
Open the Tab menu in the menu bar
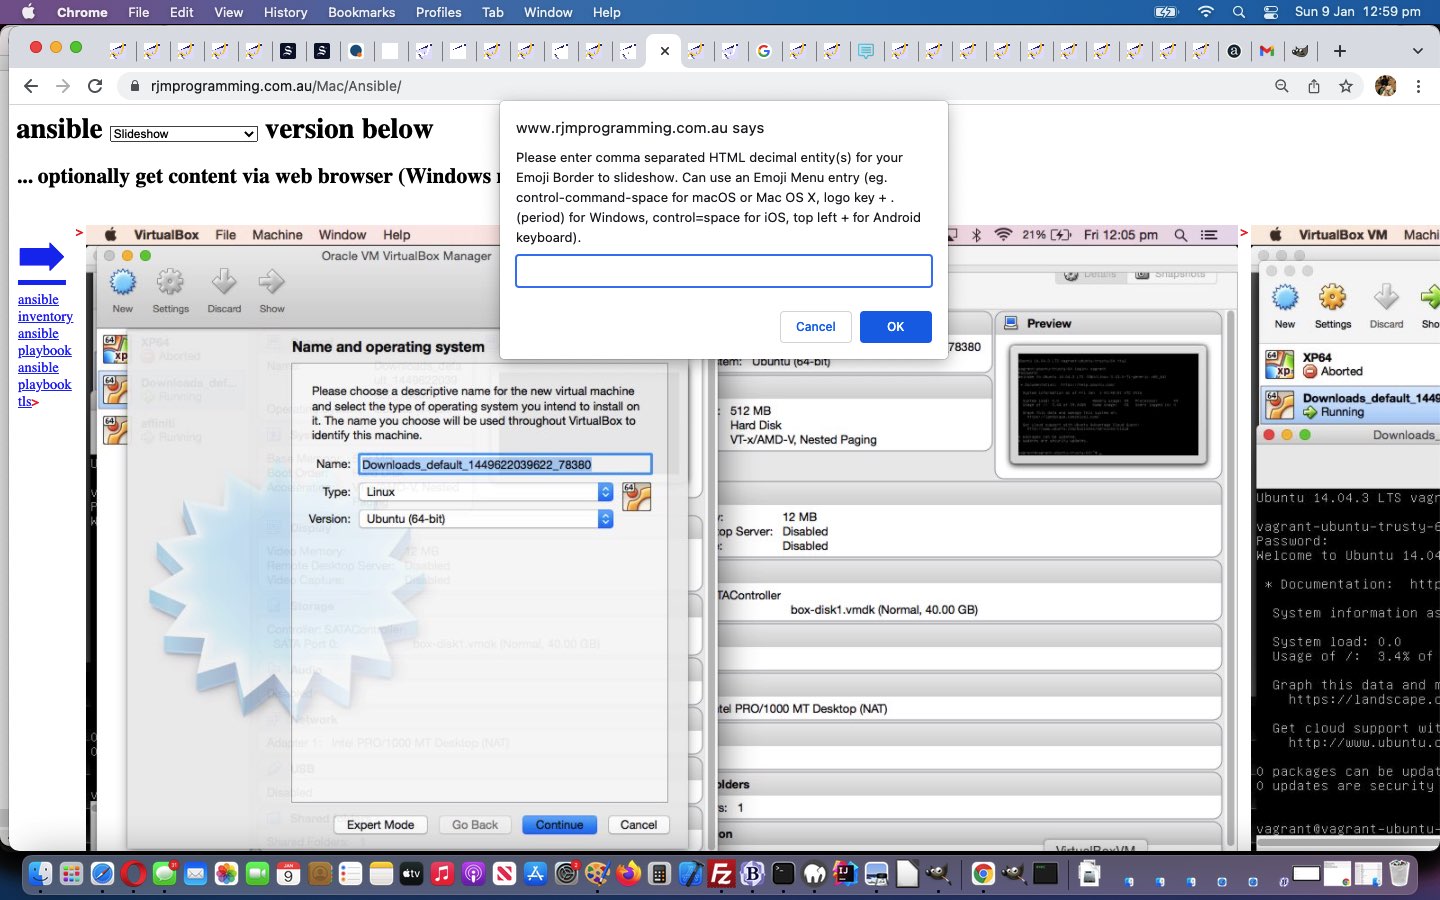(x=493, y=12)
